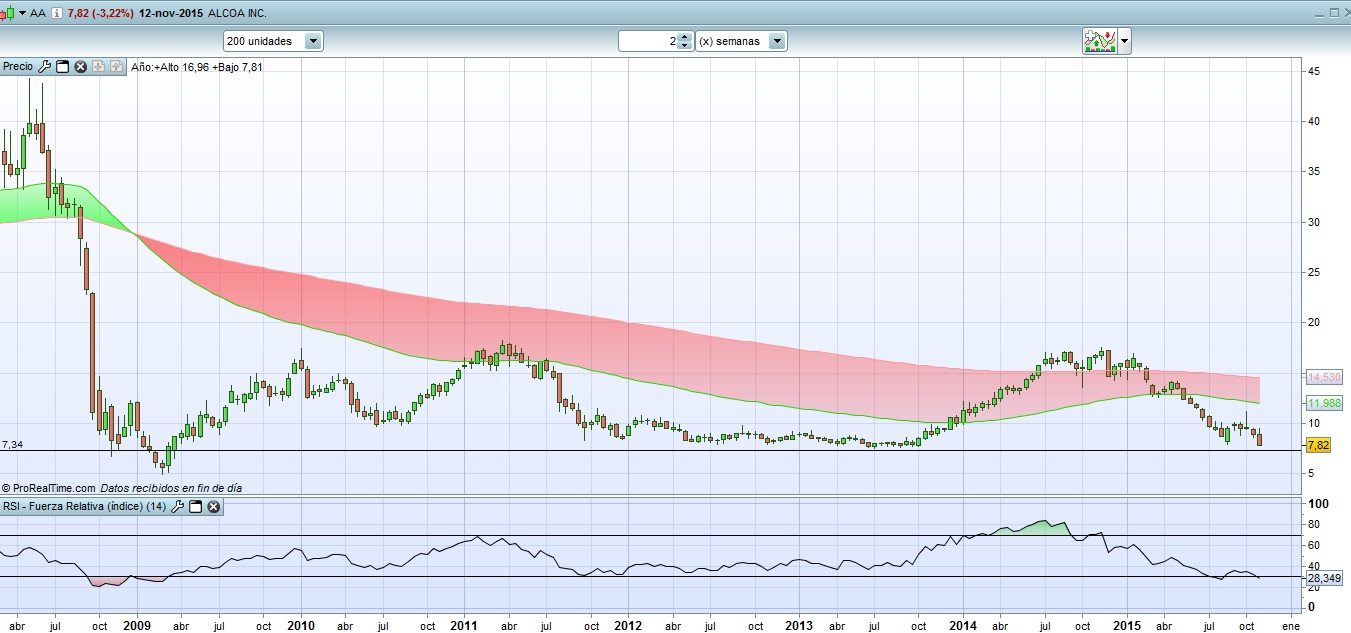Click the candlestick chart style icon
1351x633 pixels.
pyautogui.click(x=8, y=13)
